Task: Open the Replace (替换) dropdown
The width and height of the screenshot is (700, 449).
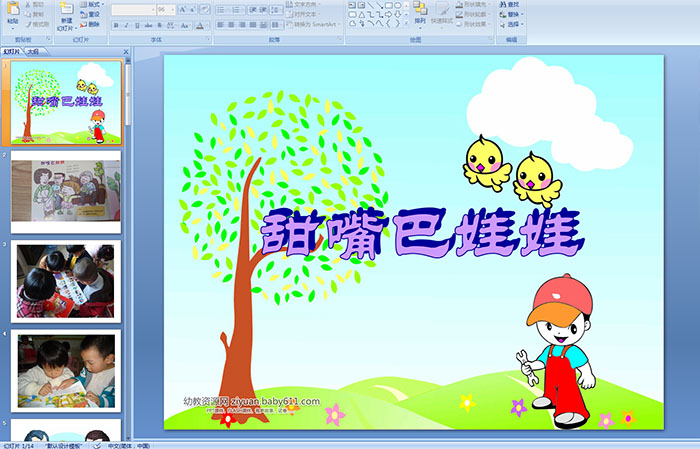Action: pos(512,14)
